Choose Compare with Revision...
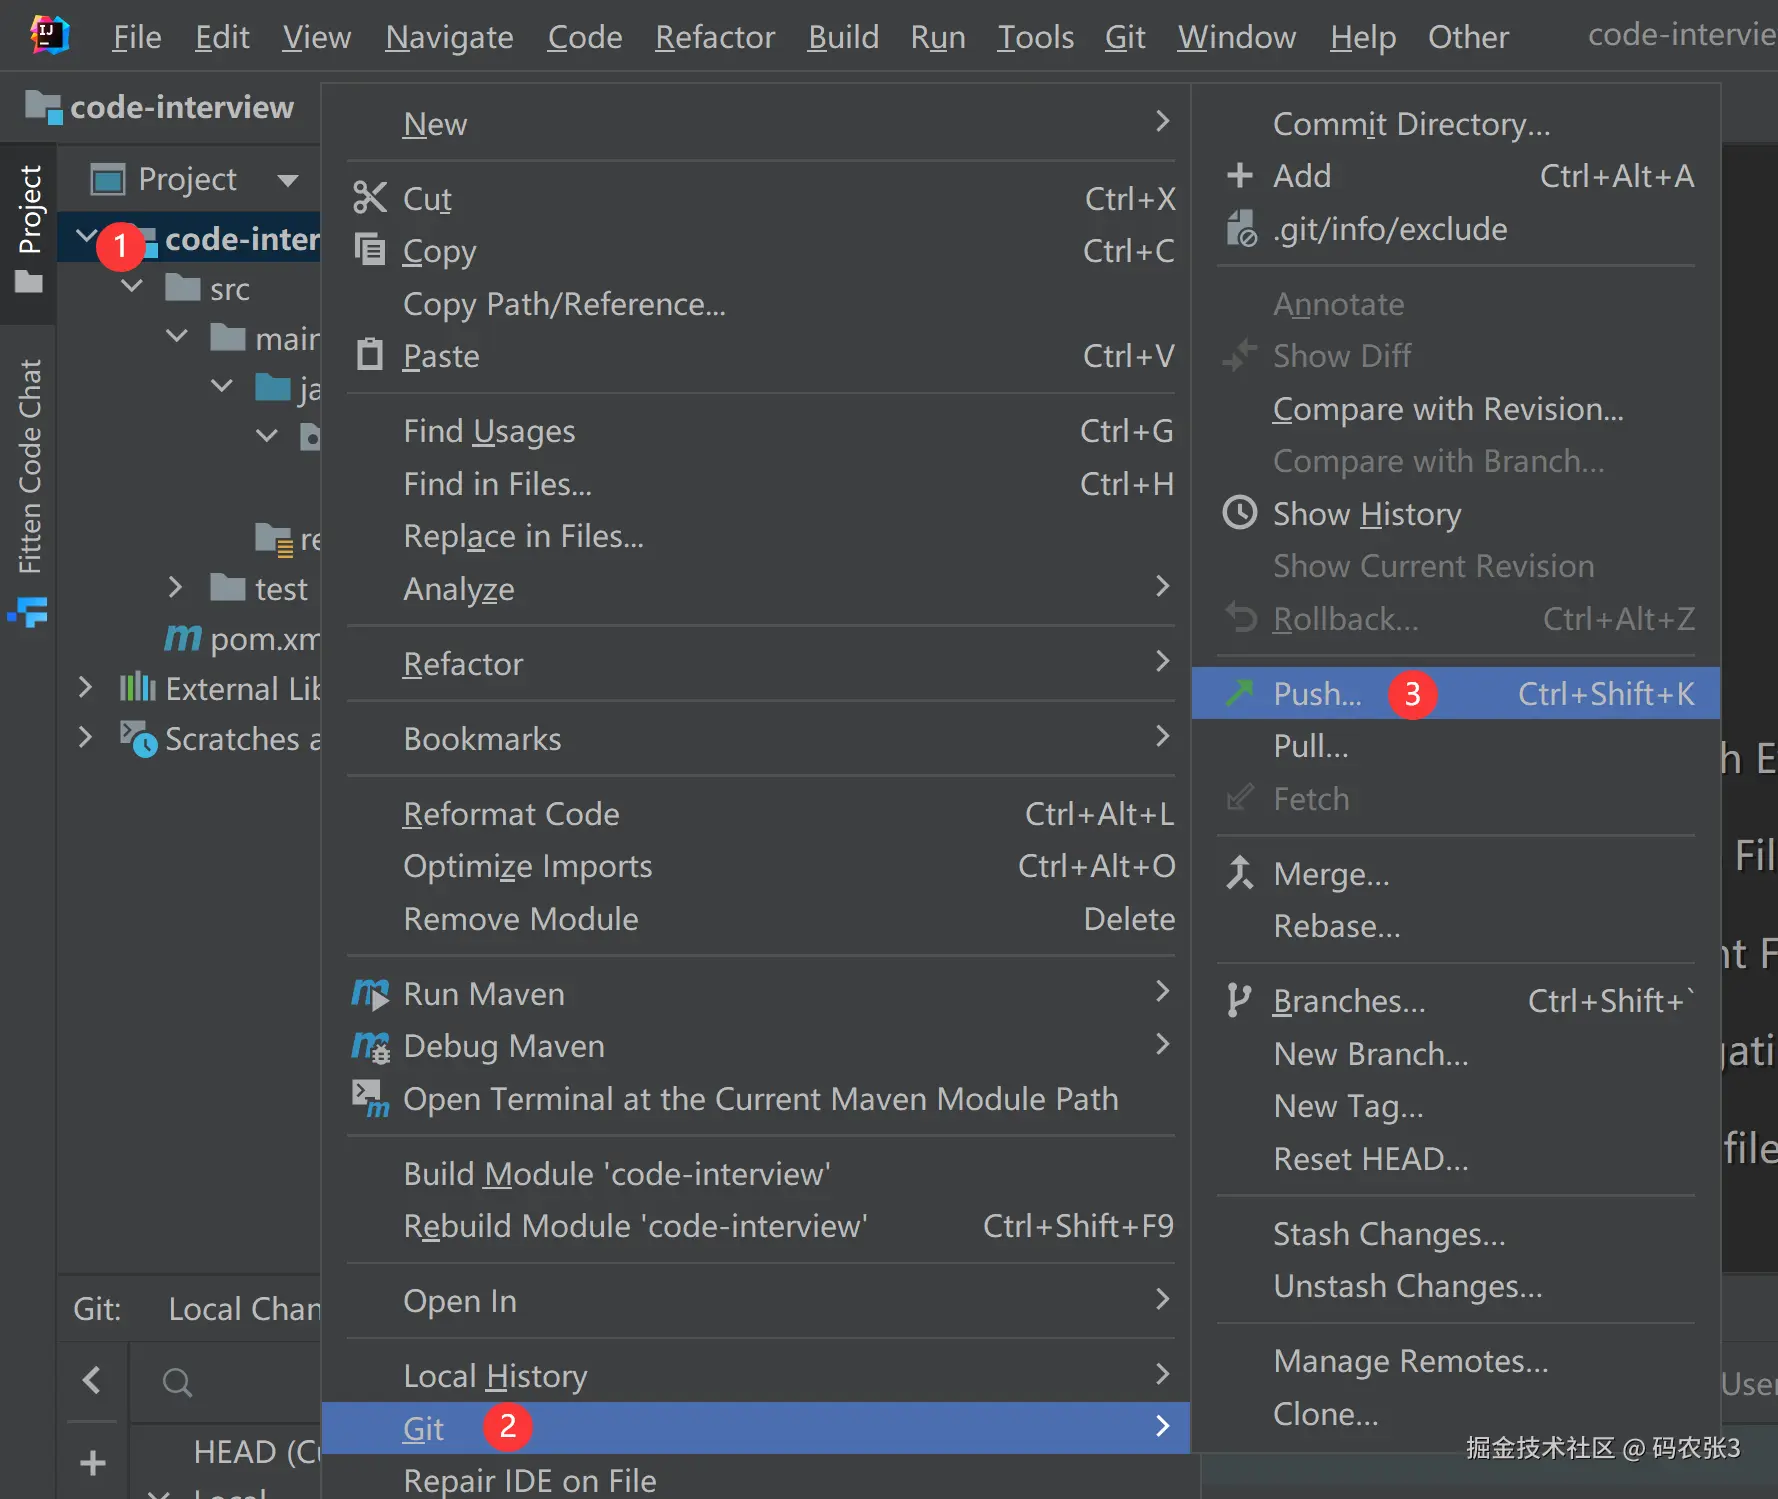 click(1456, 408)
